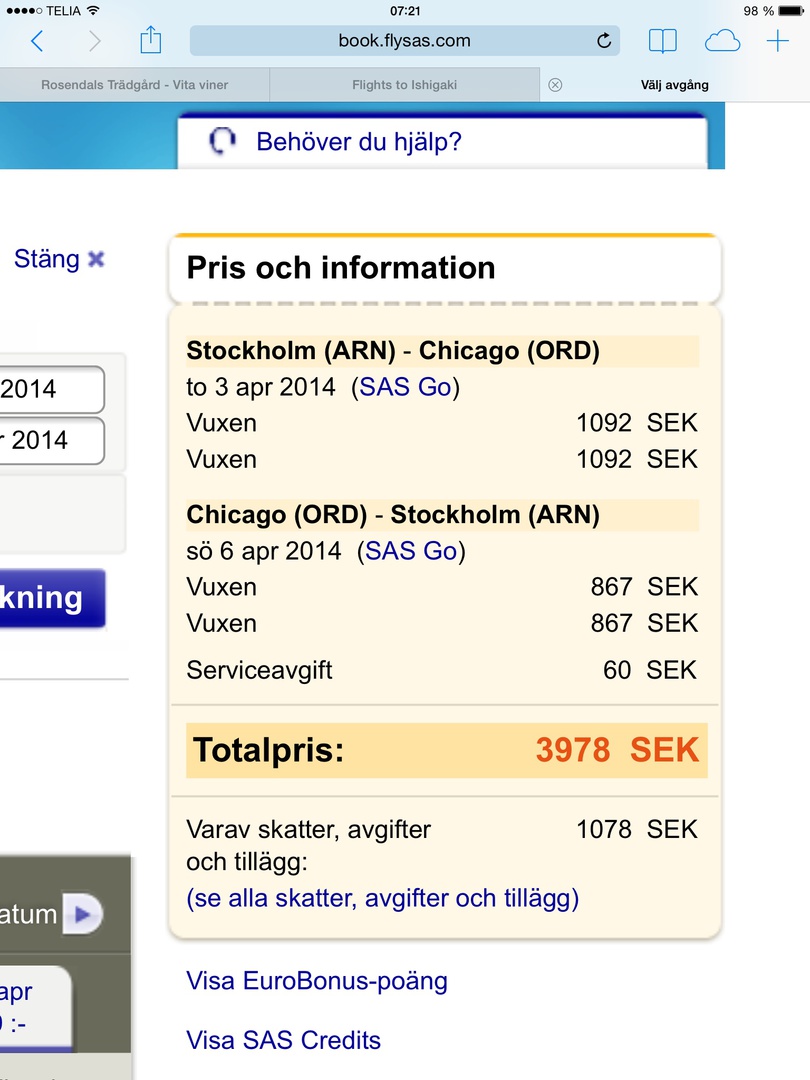This screenshot has width=810, height=1080.
Task: Open the Bookmarks book icon
Action: [x=662, y=41]
